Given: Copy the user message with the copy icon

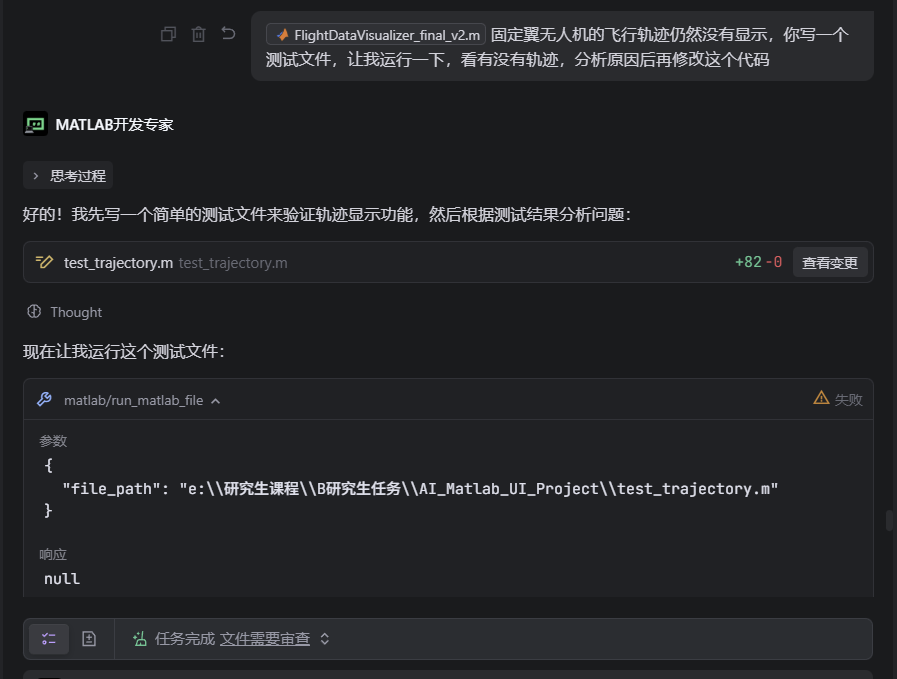Looking at the screenshot, I should [x=168, y=34].
